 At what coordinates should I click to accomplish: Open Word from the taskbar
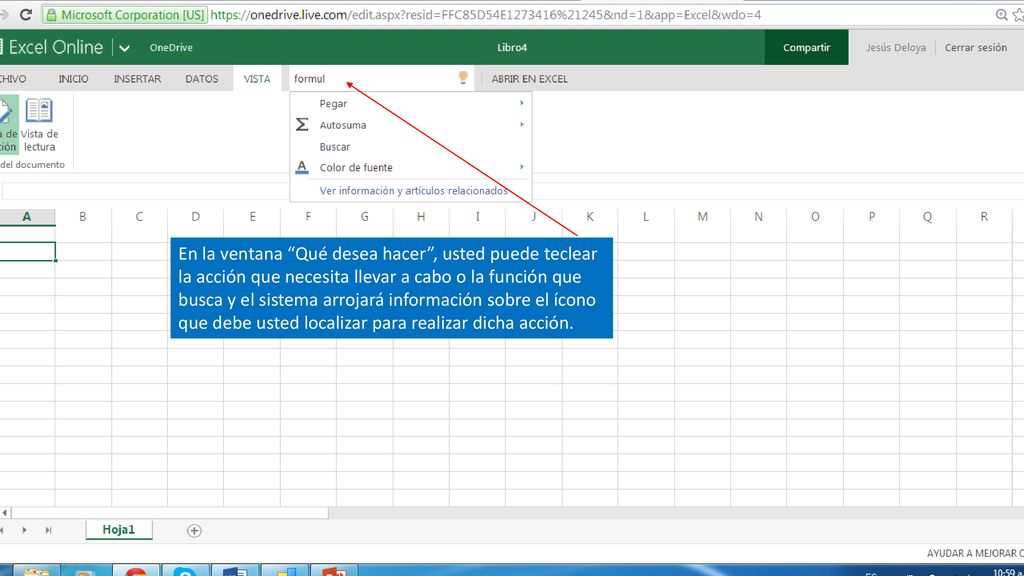(x=235, y=570)
